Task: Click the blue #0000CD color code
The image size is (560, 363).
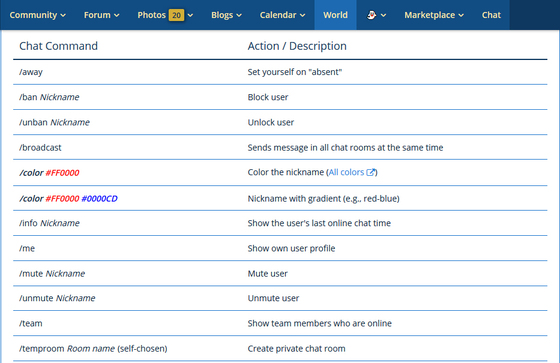Action: coord(99,199)
